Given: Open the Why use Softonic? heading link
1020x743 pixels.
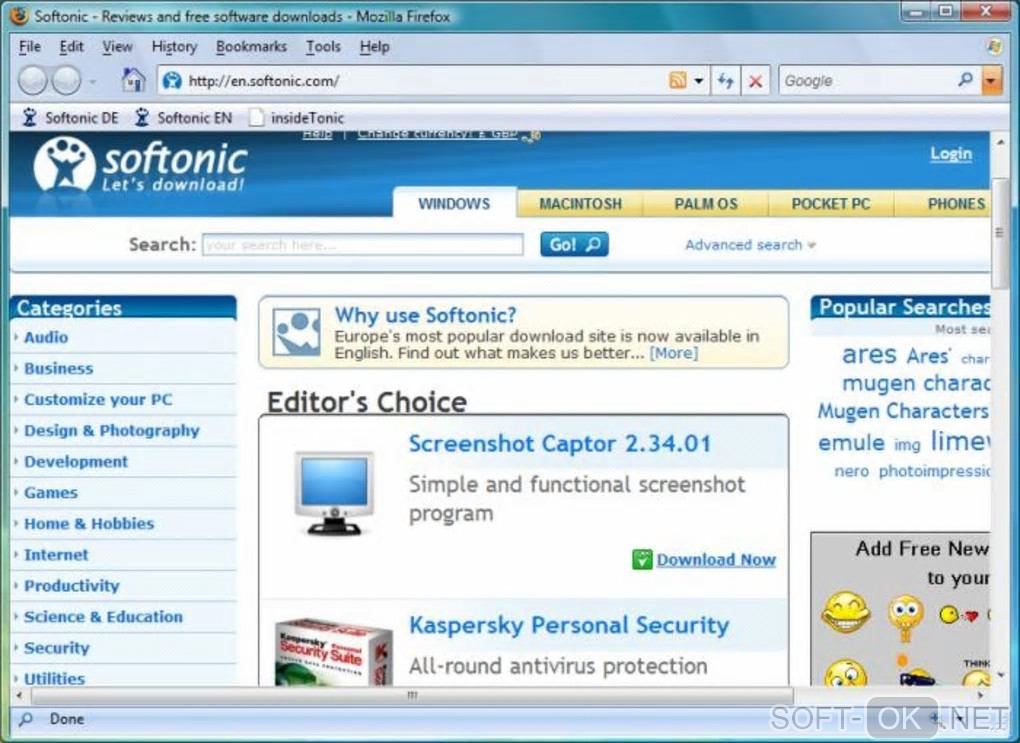Looking at the screenshot, I should (425, 315).
